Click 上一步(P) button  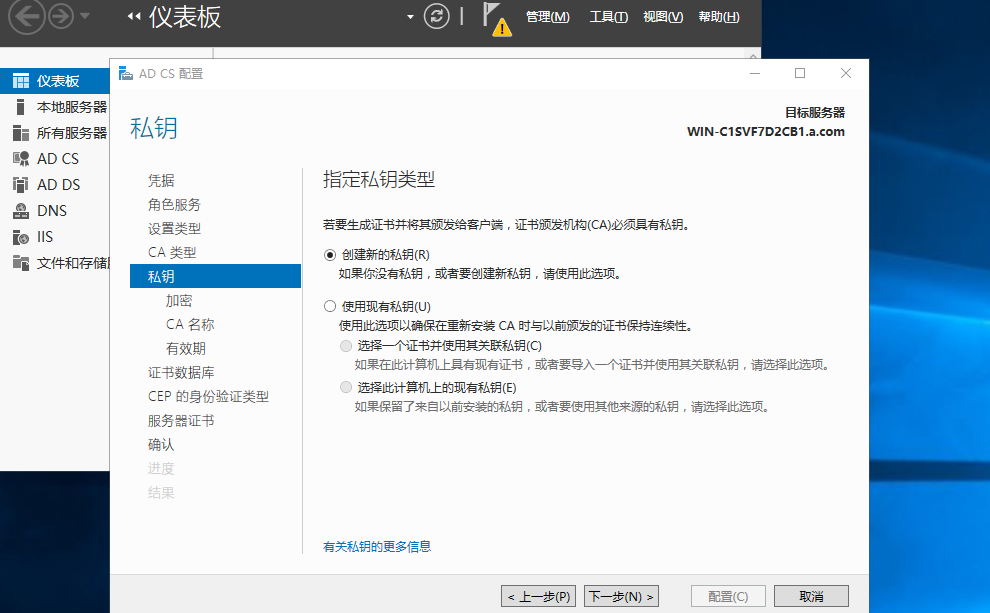click(x=539, y=597)
